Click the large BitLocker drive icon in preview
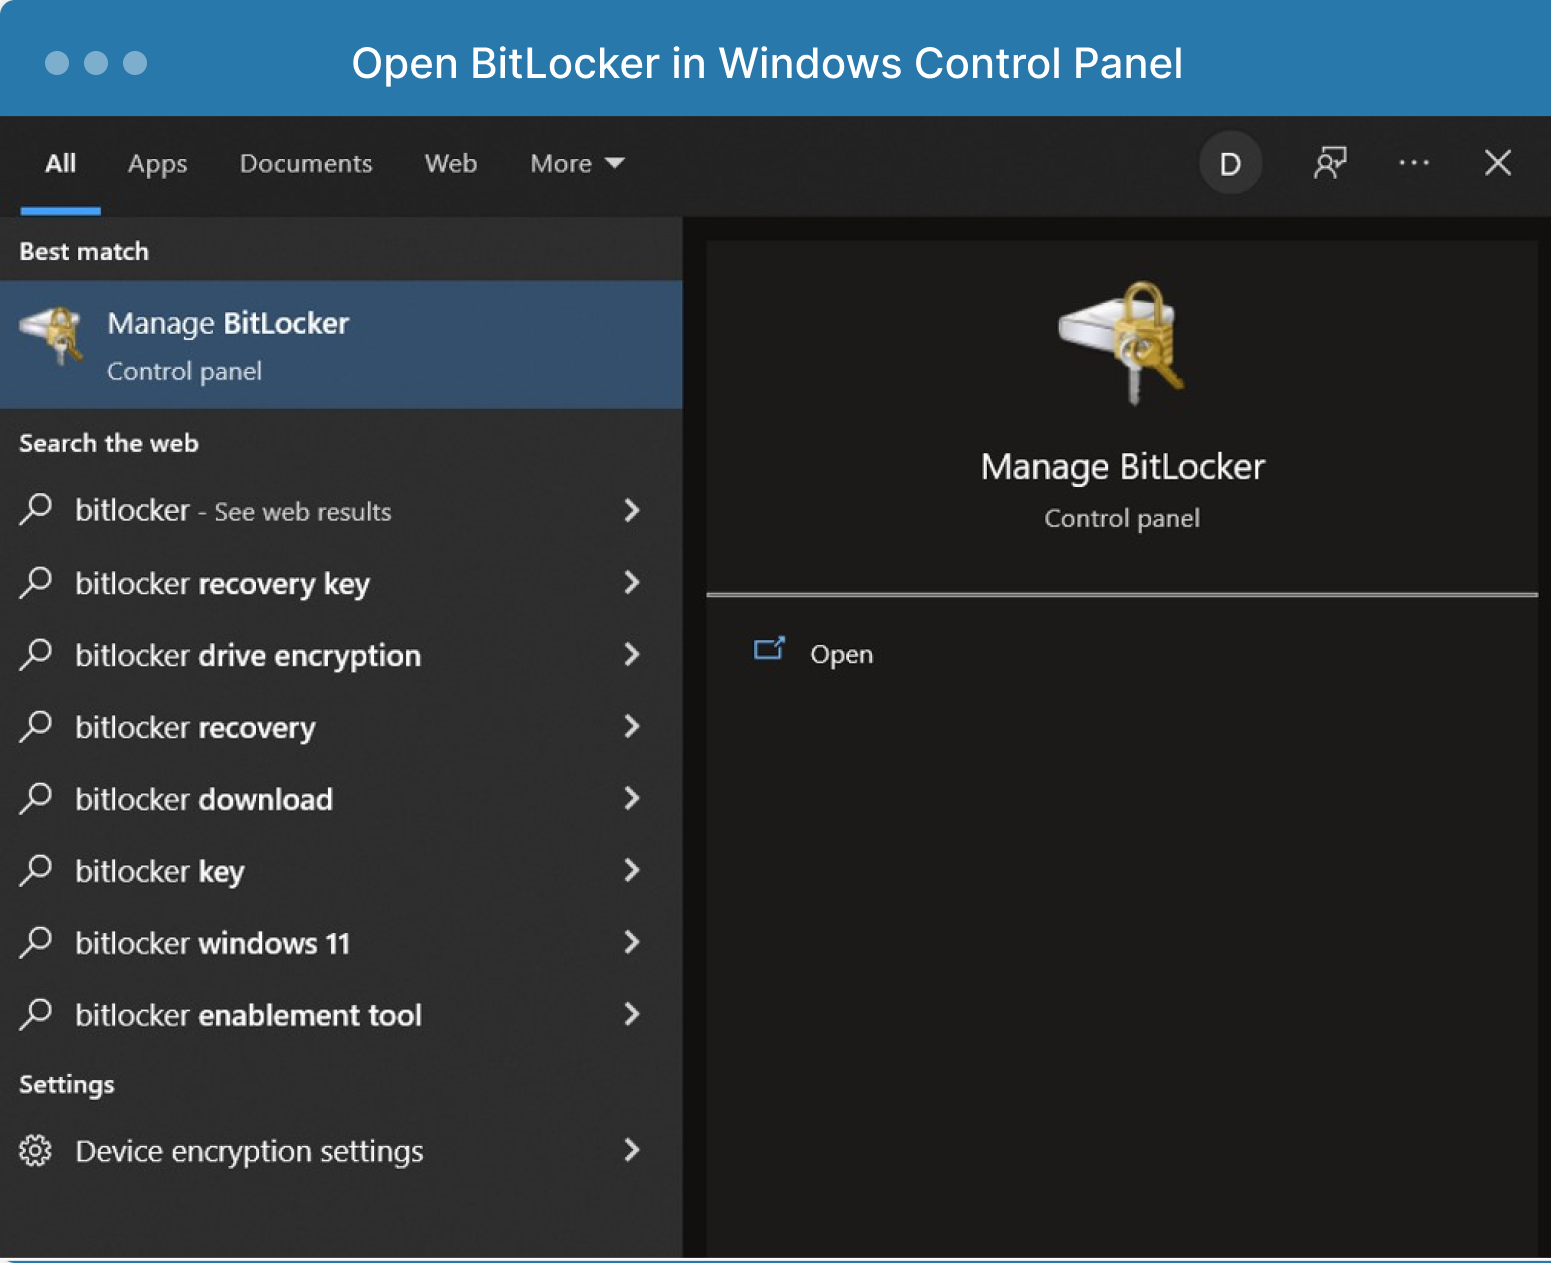Viewport: 1551px width, 1263px height. click(1122, 343)
